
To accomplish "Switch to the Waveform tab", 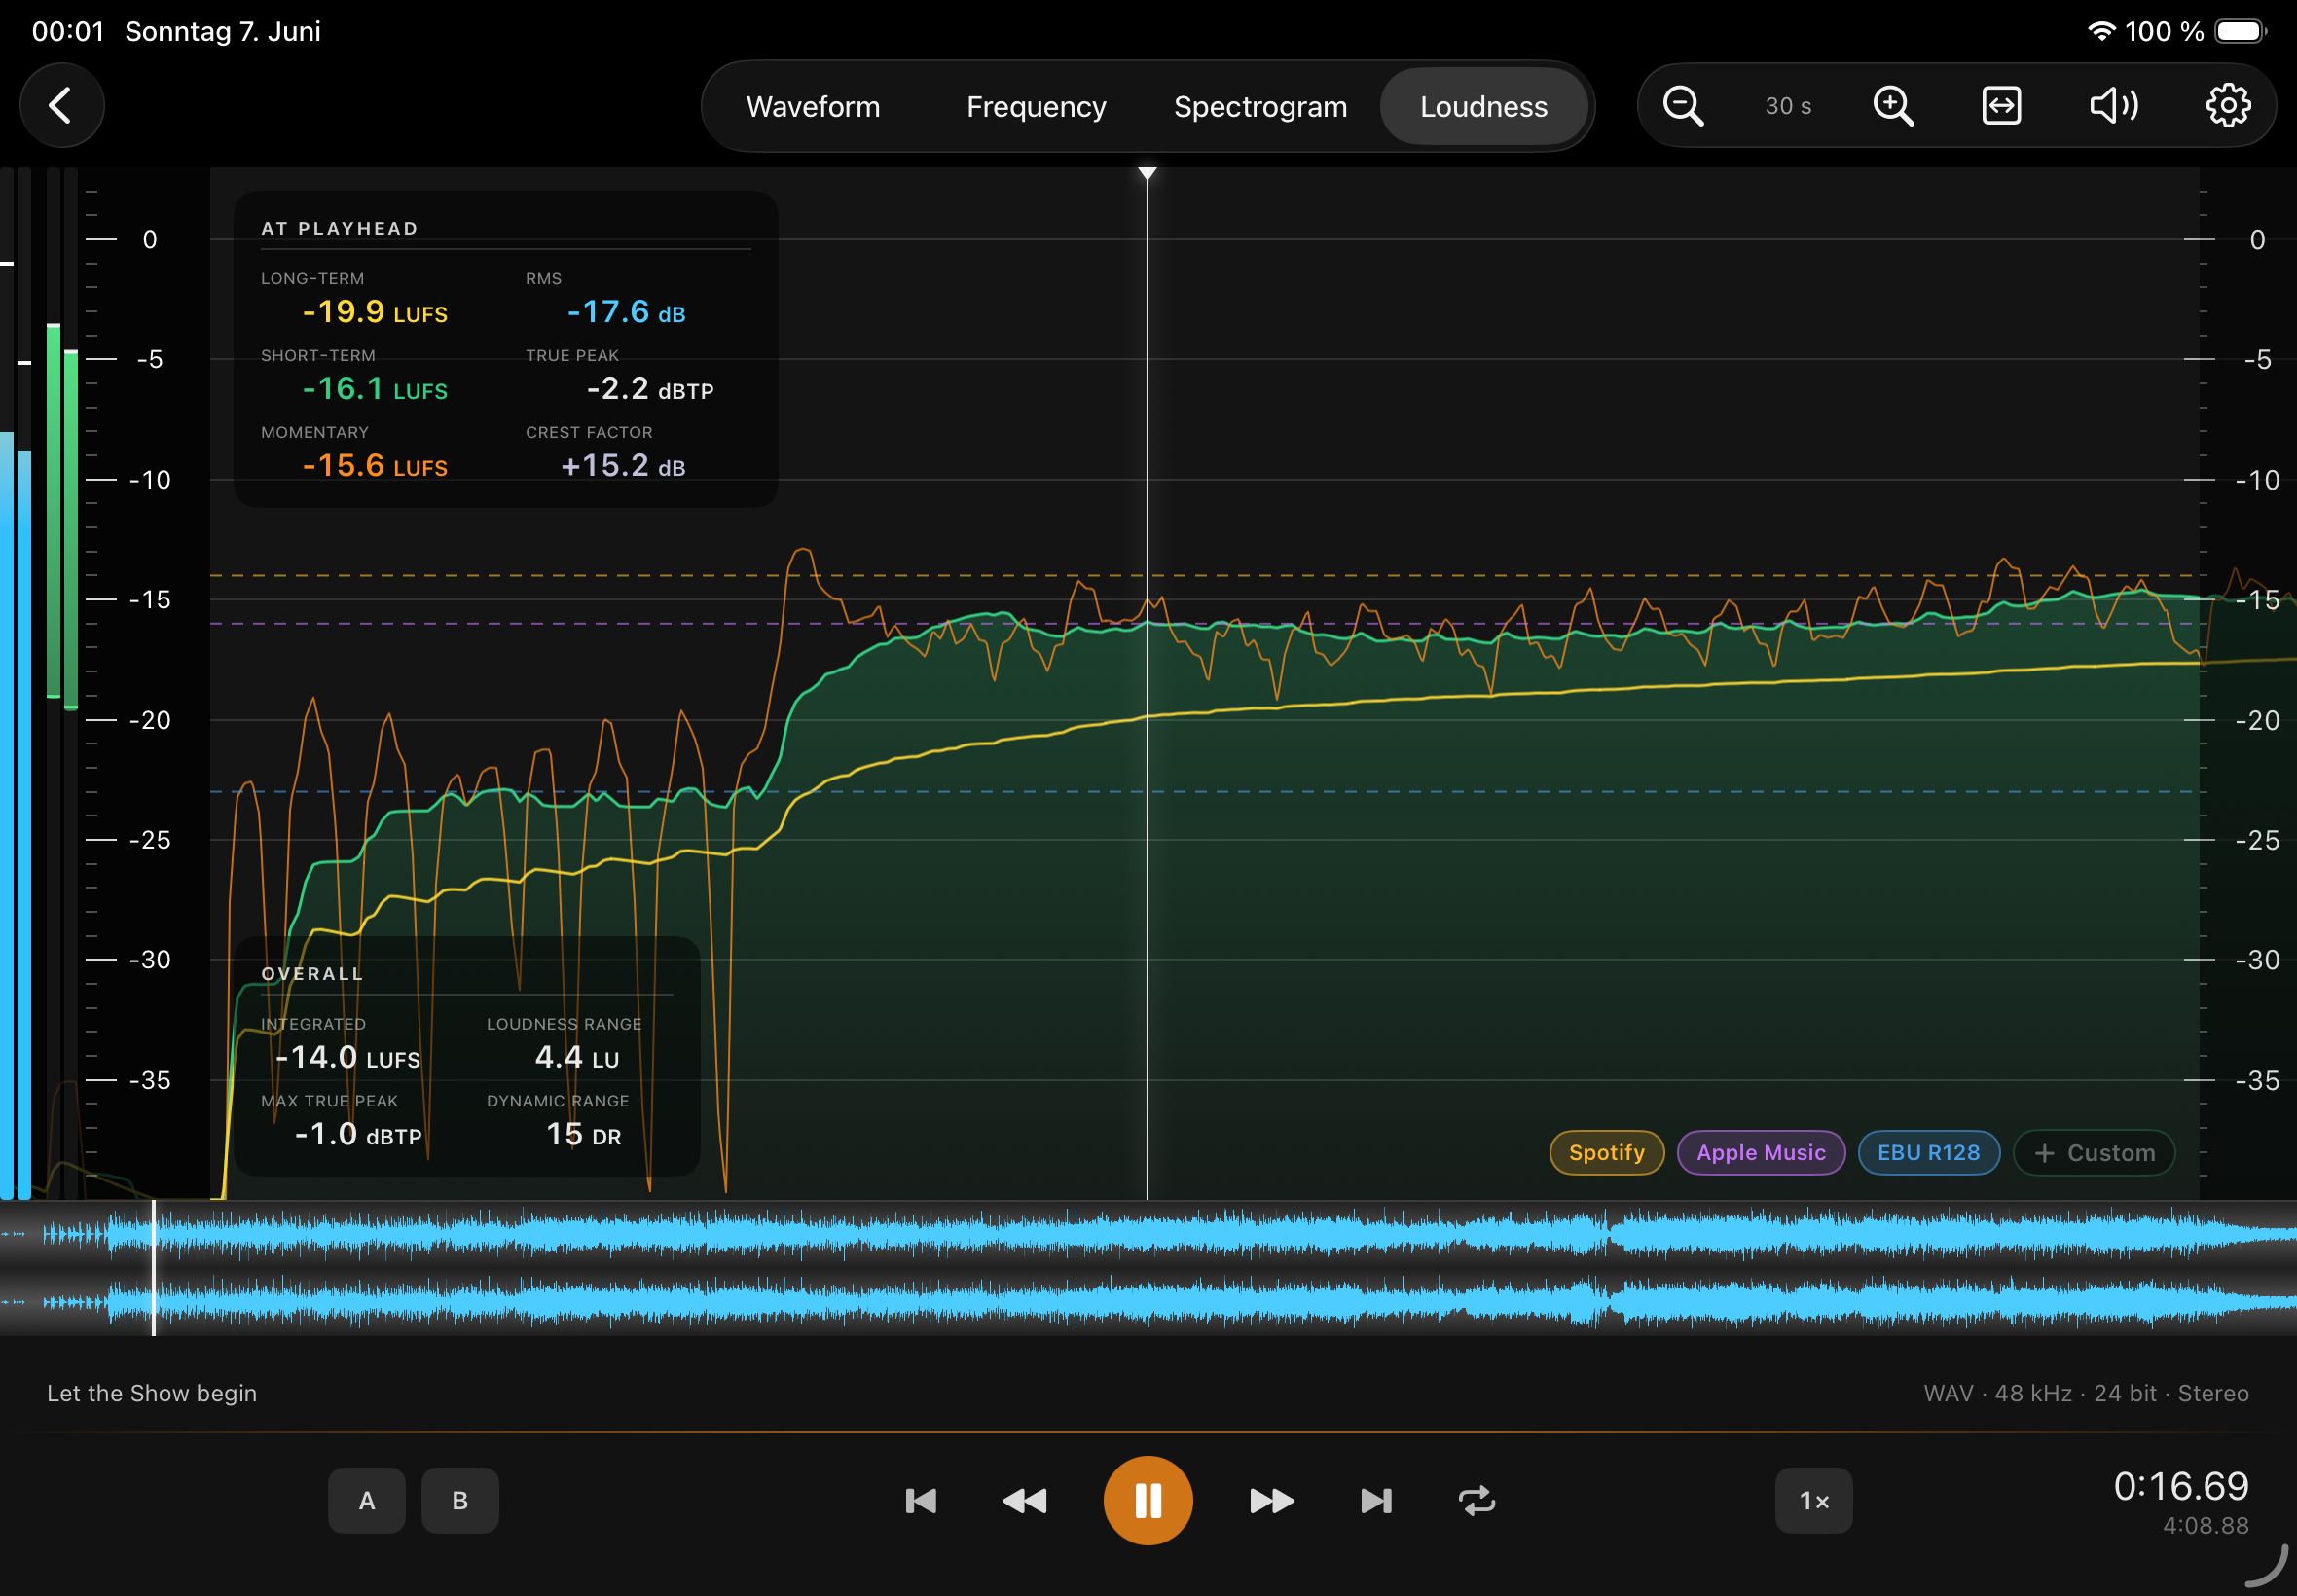I will click(813, 106).
